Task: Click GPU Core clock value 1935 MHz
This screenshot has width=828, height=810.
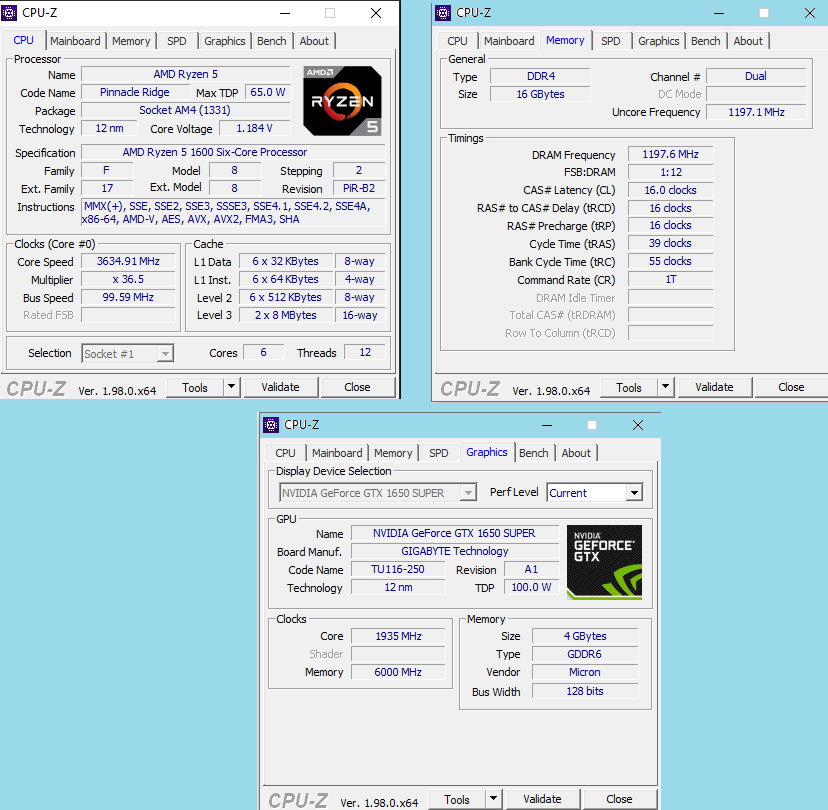Action: 398,636
